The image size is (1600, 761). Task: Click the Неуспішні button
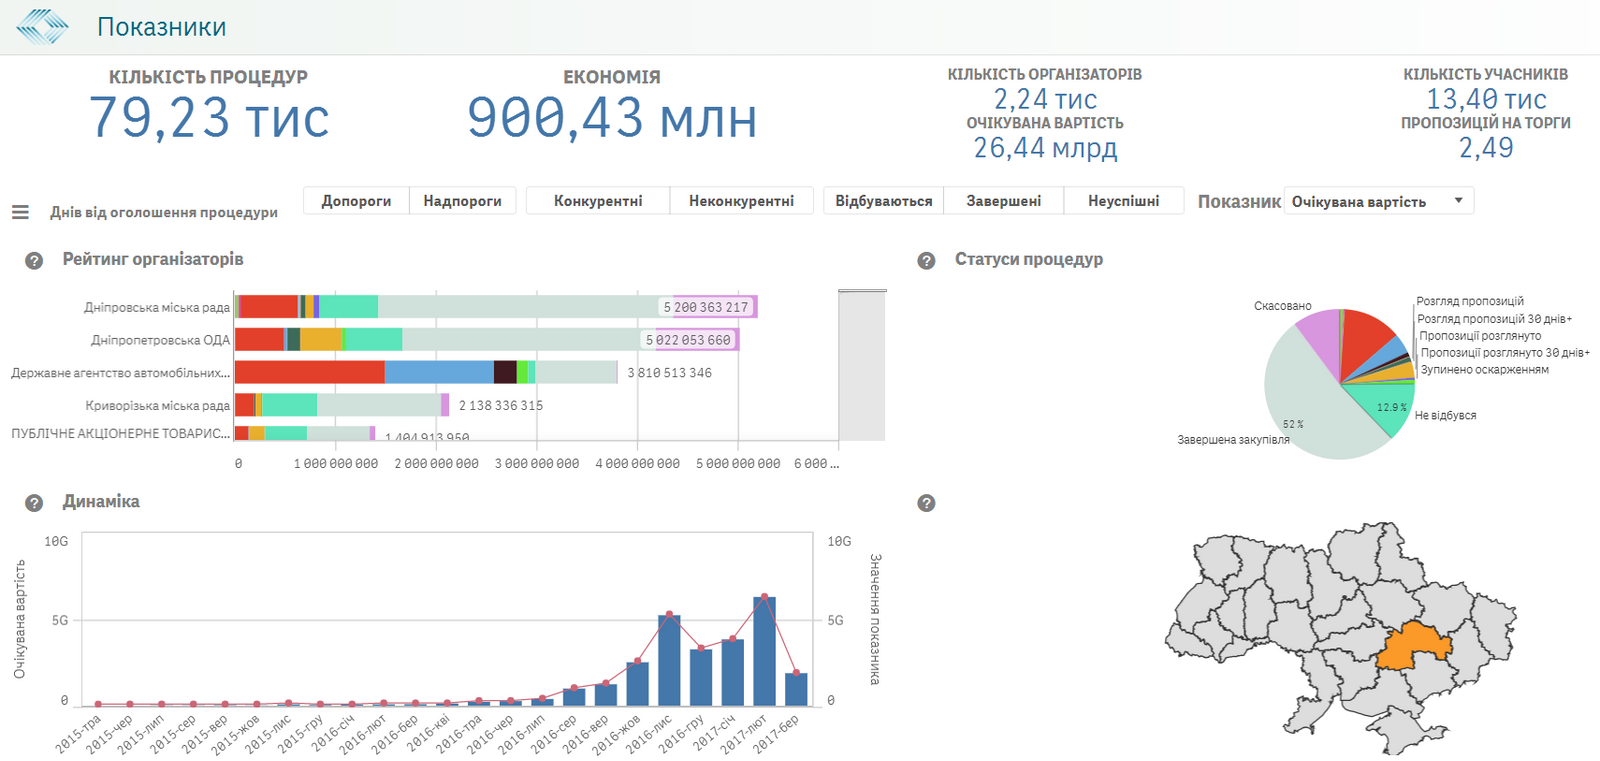click(1123, 201)
